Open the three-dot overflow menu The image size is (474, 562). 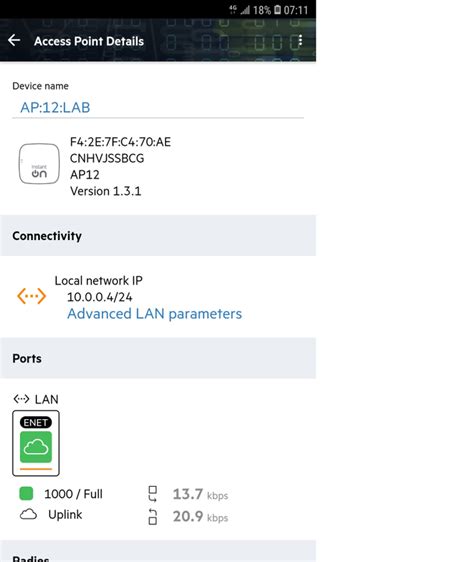(300, 41)
